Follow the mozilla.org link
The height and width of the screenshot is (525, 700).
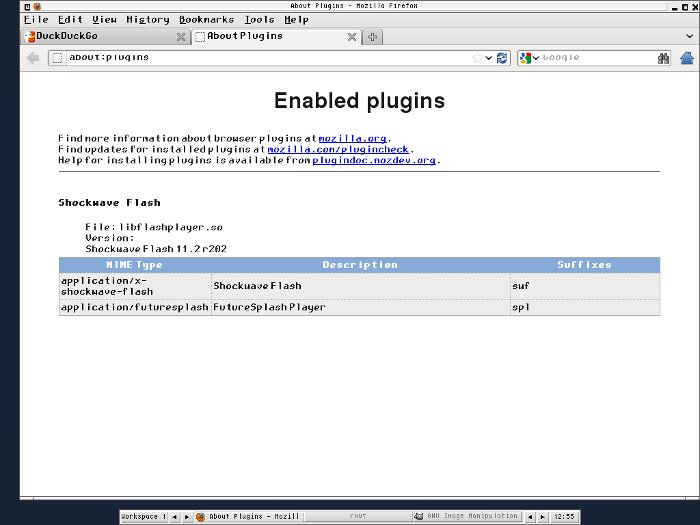(x=352, y=138)
